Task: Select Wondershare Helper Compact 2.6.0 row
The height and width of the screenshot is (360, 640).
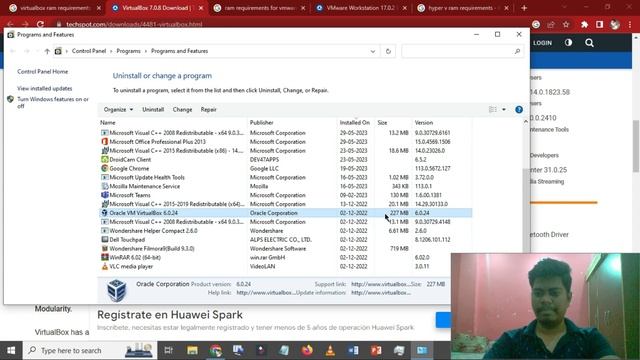Action: [286, 231]
